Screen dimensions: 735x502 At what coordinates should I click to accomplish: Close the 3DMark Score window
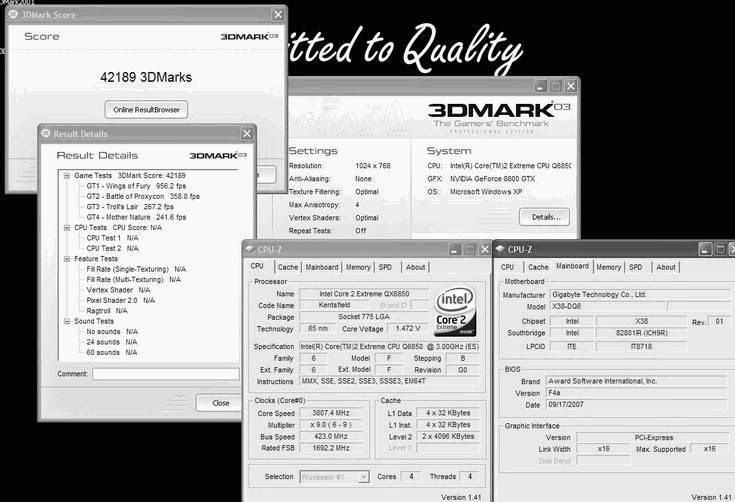(278, 15)
